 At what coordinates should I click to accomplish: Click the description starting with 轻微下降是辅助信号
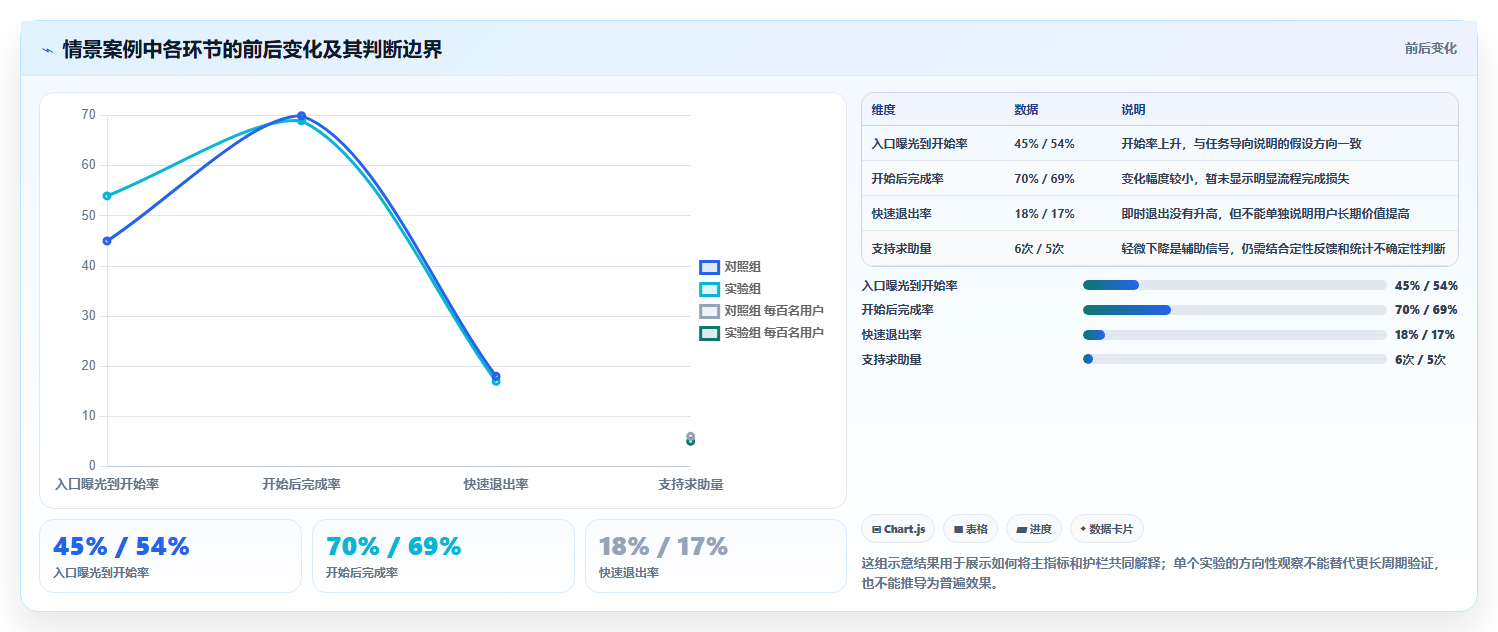click(1283, 249)
